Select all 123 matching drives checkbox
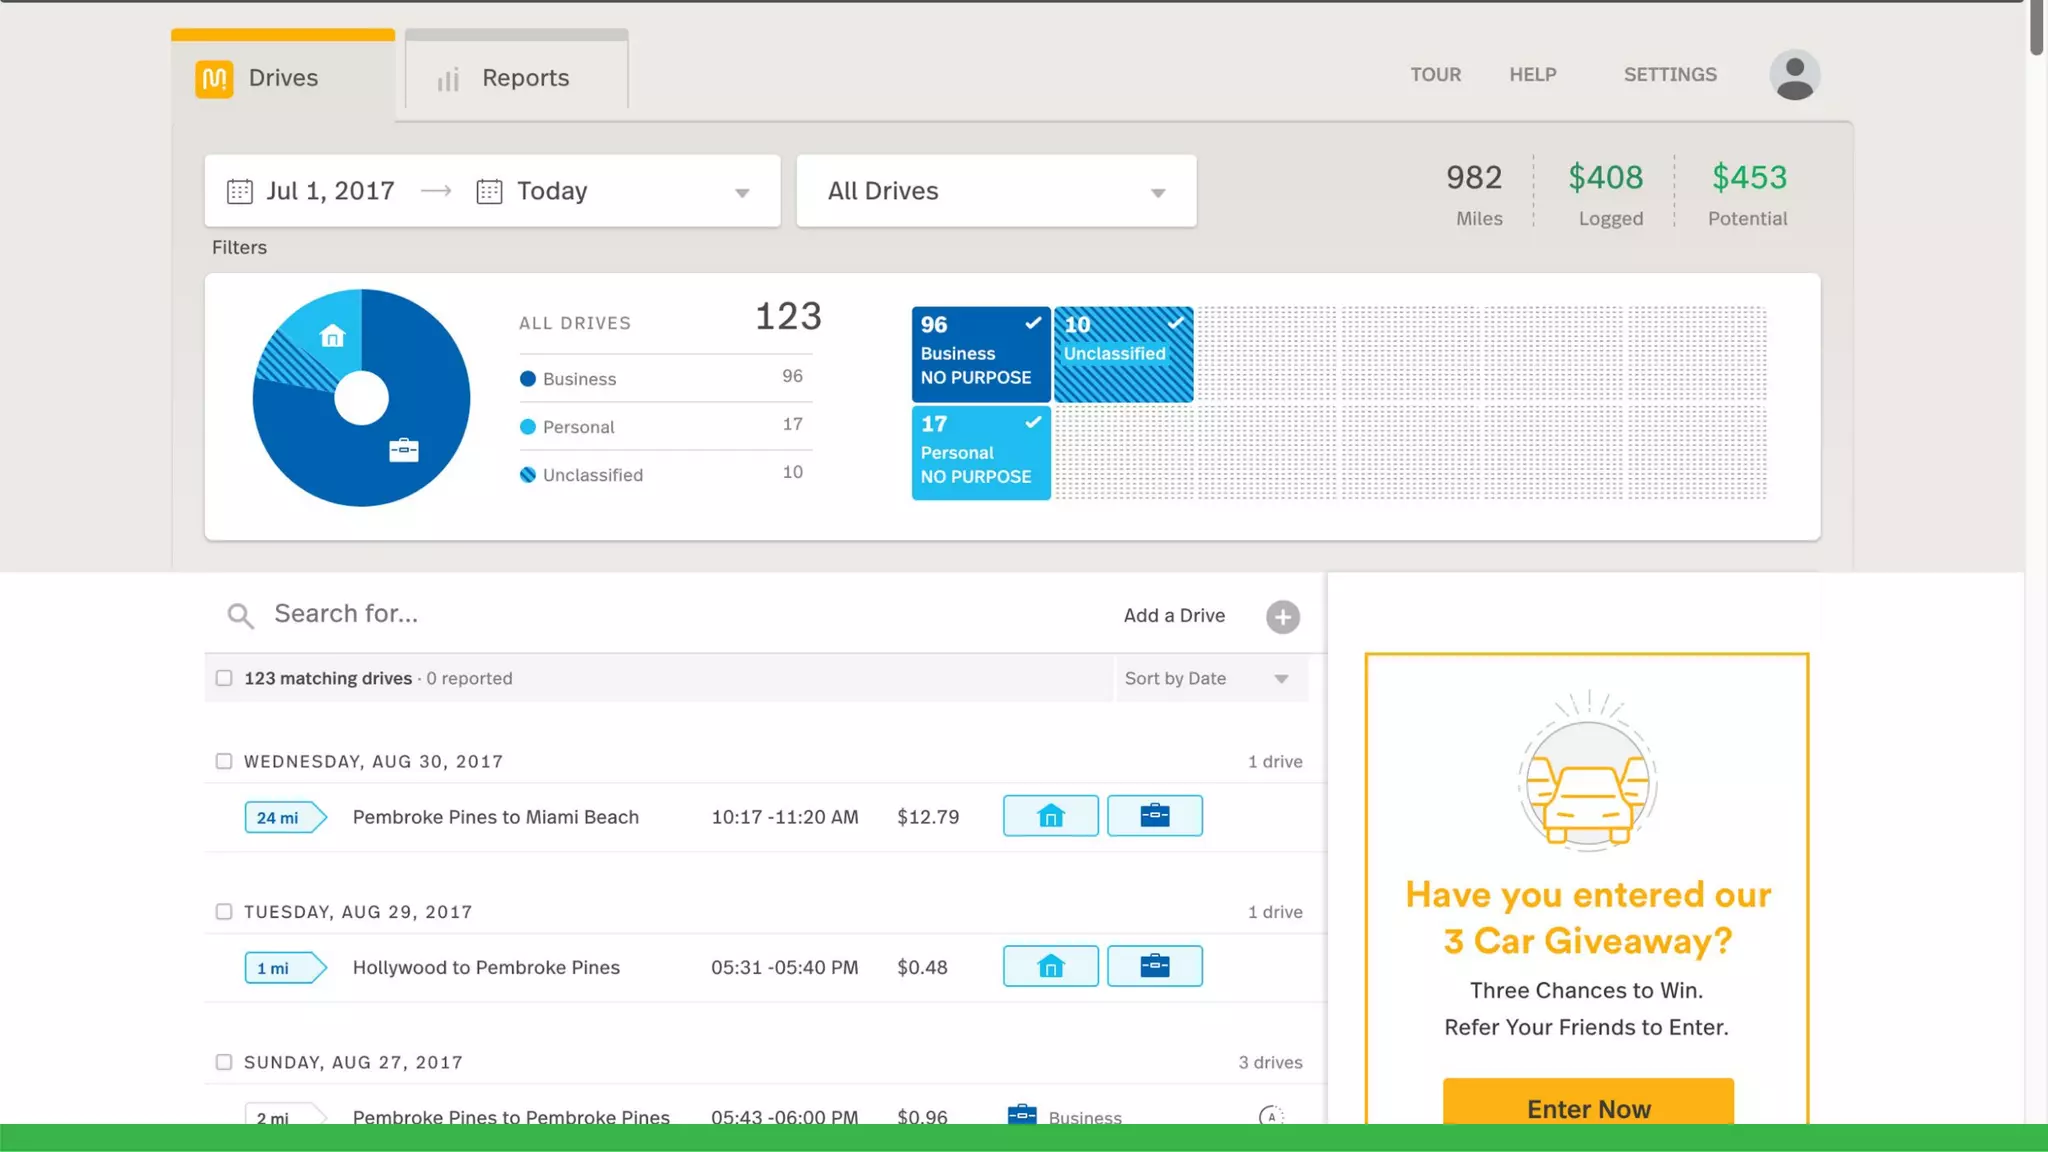 tap(224, 678)
